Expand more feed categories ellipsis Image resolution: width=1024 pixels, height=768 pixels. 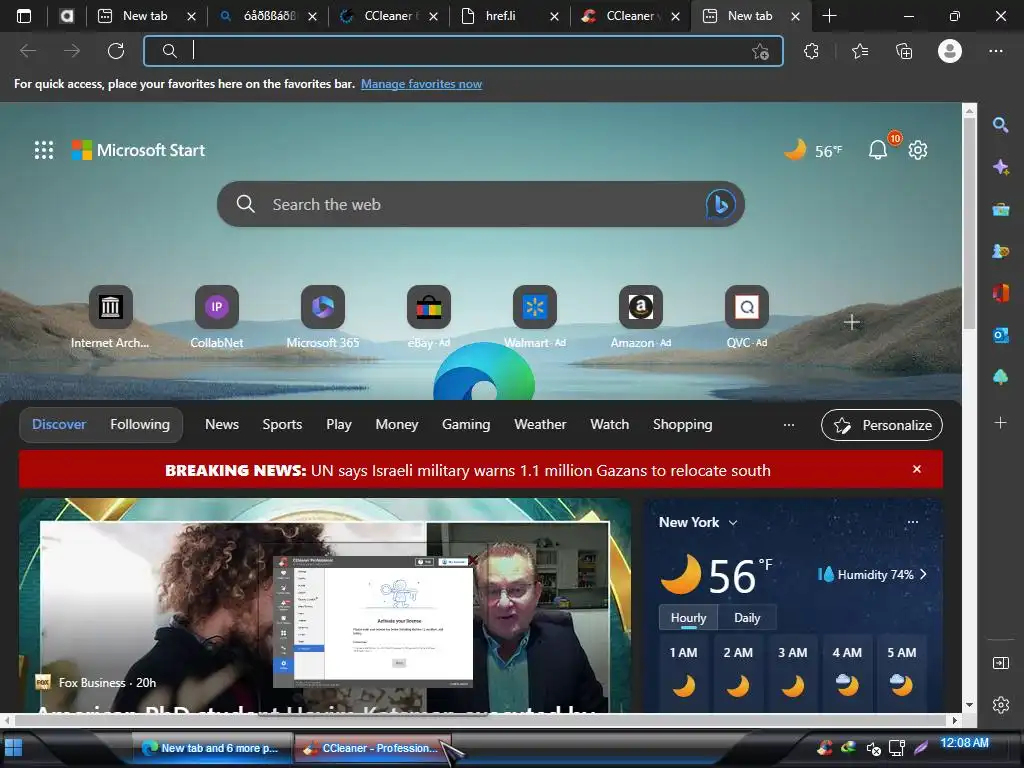click(x=789, y=424)
